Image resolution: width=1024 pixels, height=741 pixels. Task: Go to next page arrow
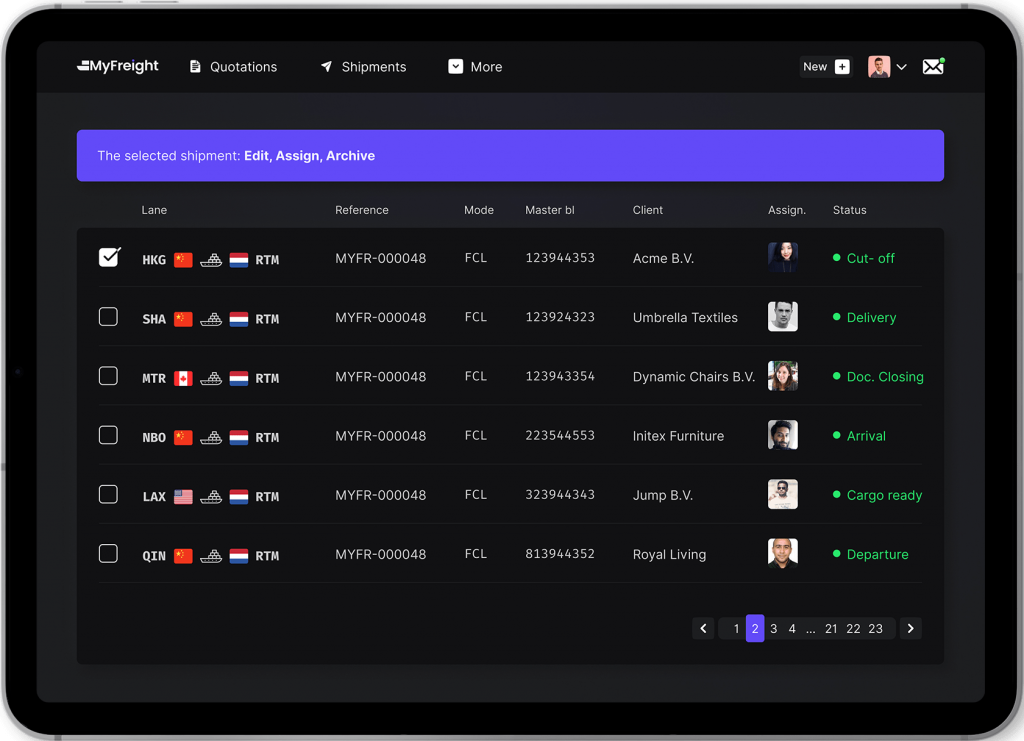(x=910, y=628)
